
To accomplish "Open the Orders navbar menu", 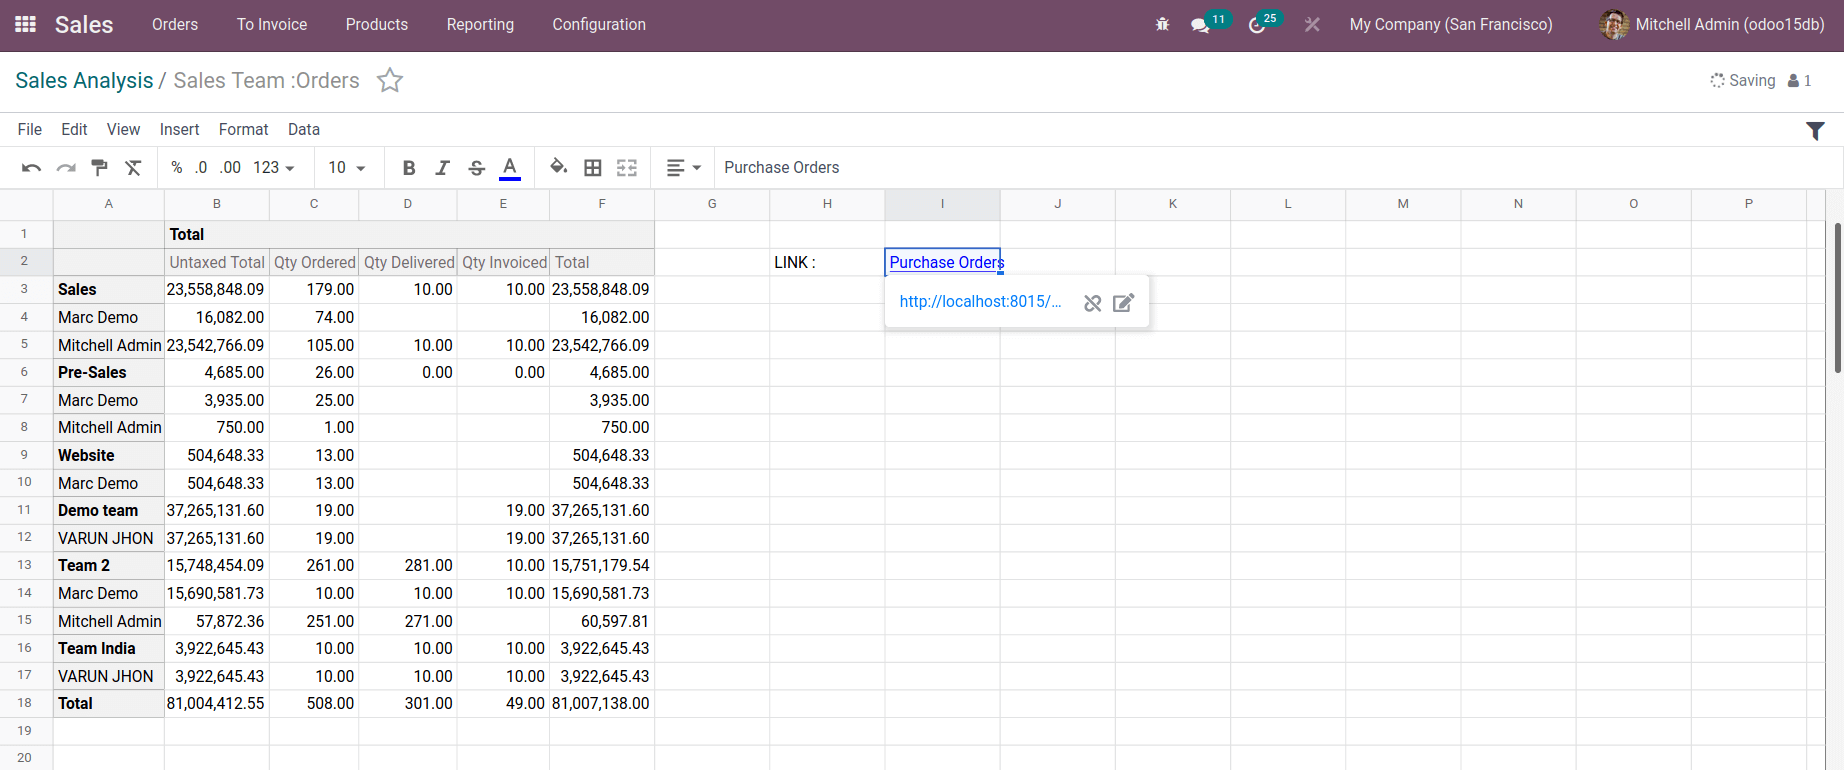I will click(175, 24).
